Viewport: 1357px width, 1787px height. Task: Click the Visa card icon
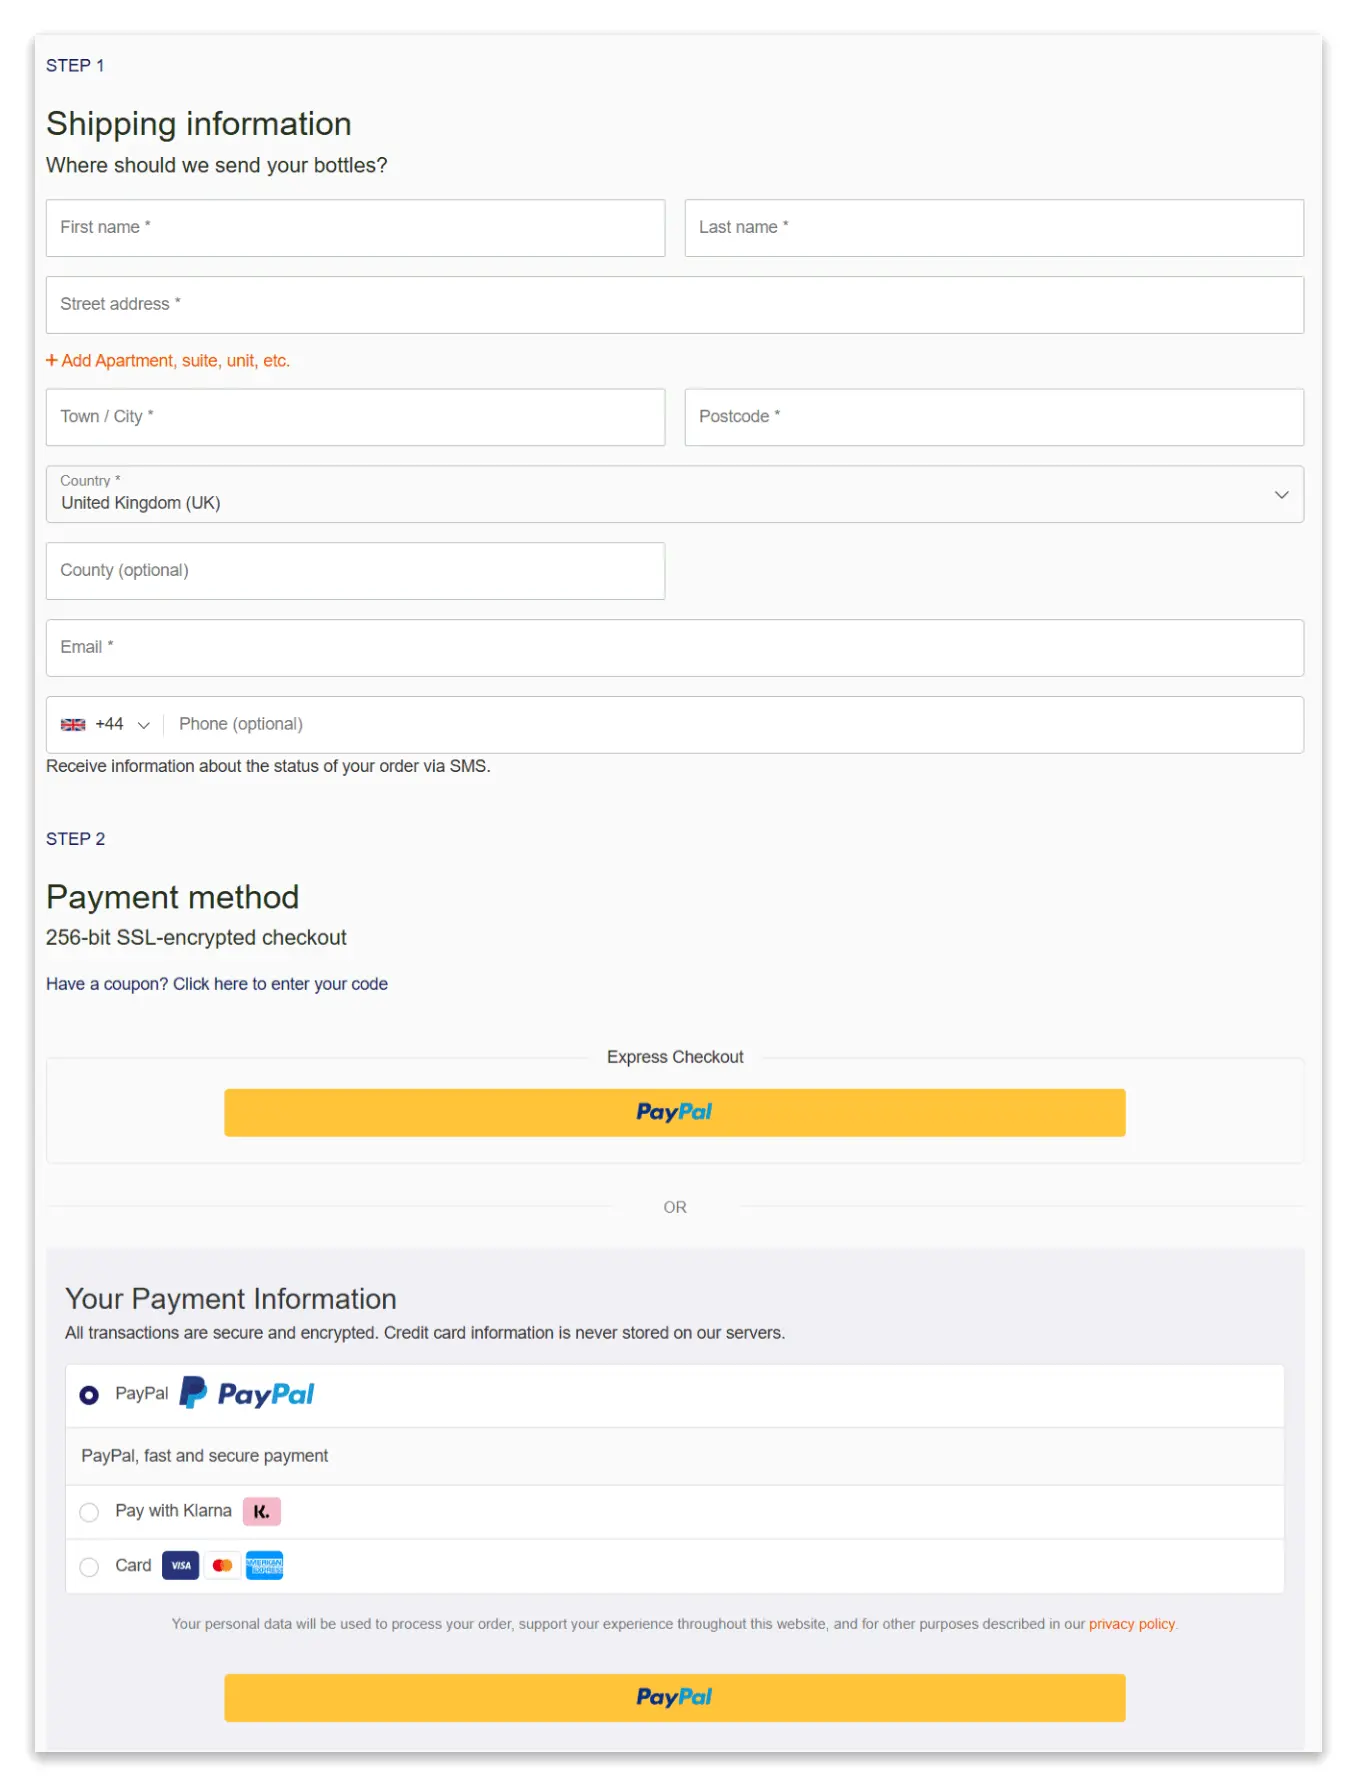coord(180,1565)
